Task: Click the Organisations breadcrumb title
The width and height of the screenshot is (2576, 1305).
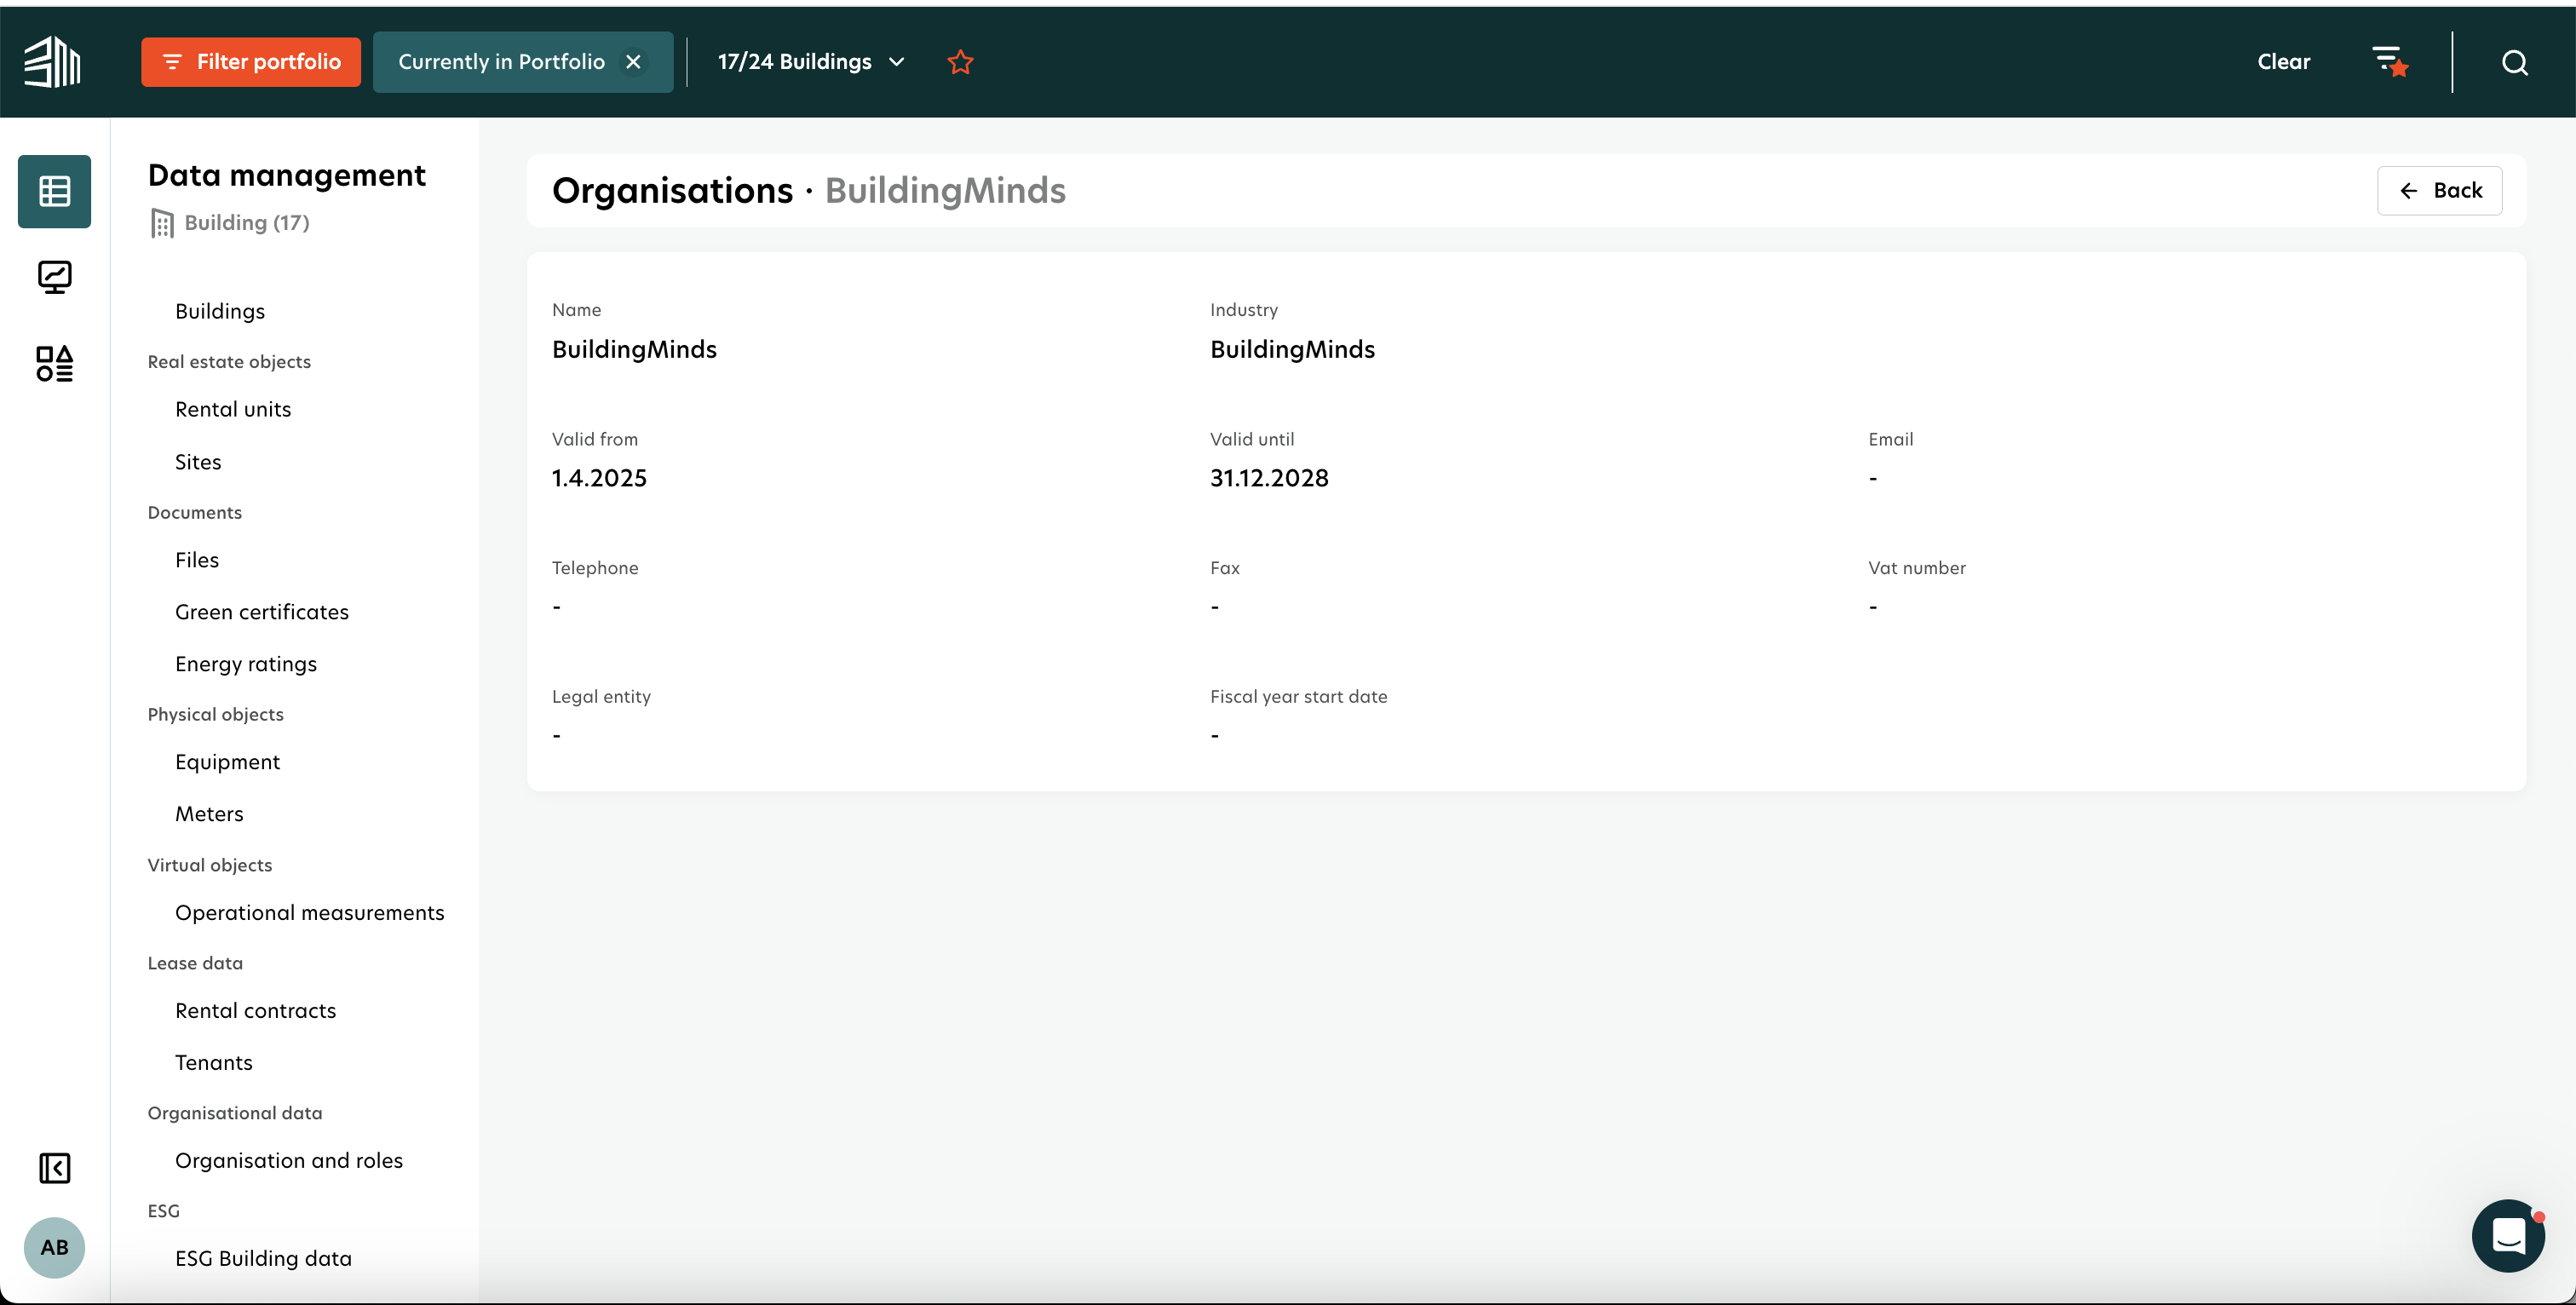Action: pos(672,190)
